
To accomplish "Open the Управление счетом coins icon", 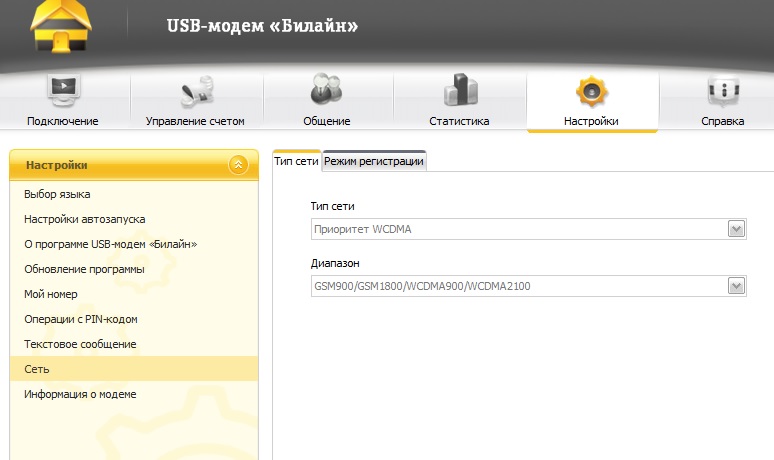I will click(x=196, y=91).
